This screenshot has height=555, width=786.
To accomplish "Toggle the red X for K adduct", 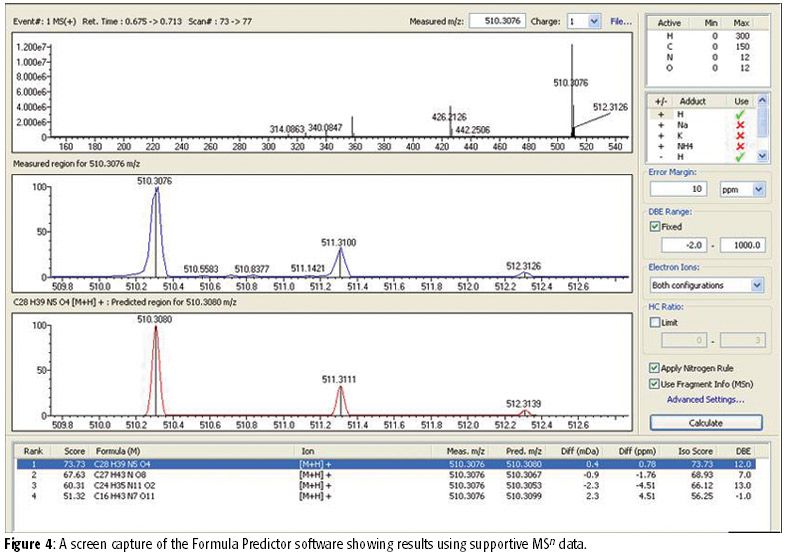I will coord(740,135).
